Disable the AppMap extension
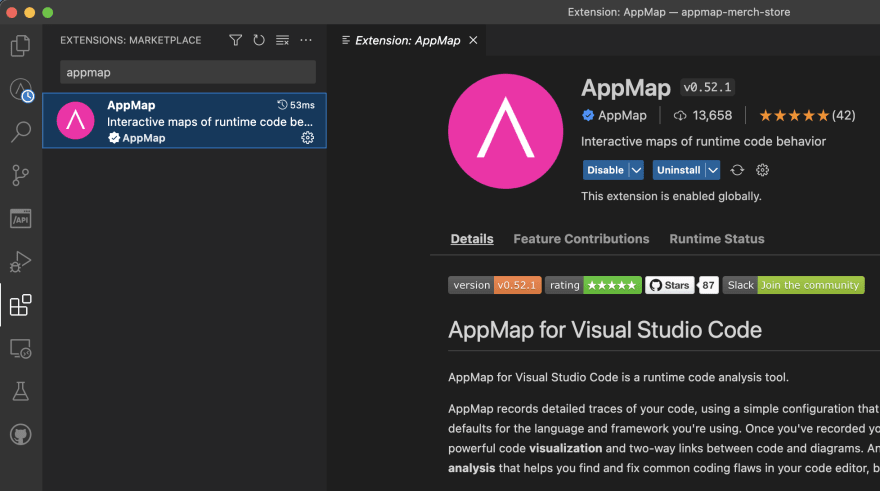The width and height of the screenshot is (880, 491). [606, 170]
